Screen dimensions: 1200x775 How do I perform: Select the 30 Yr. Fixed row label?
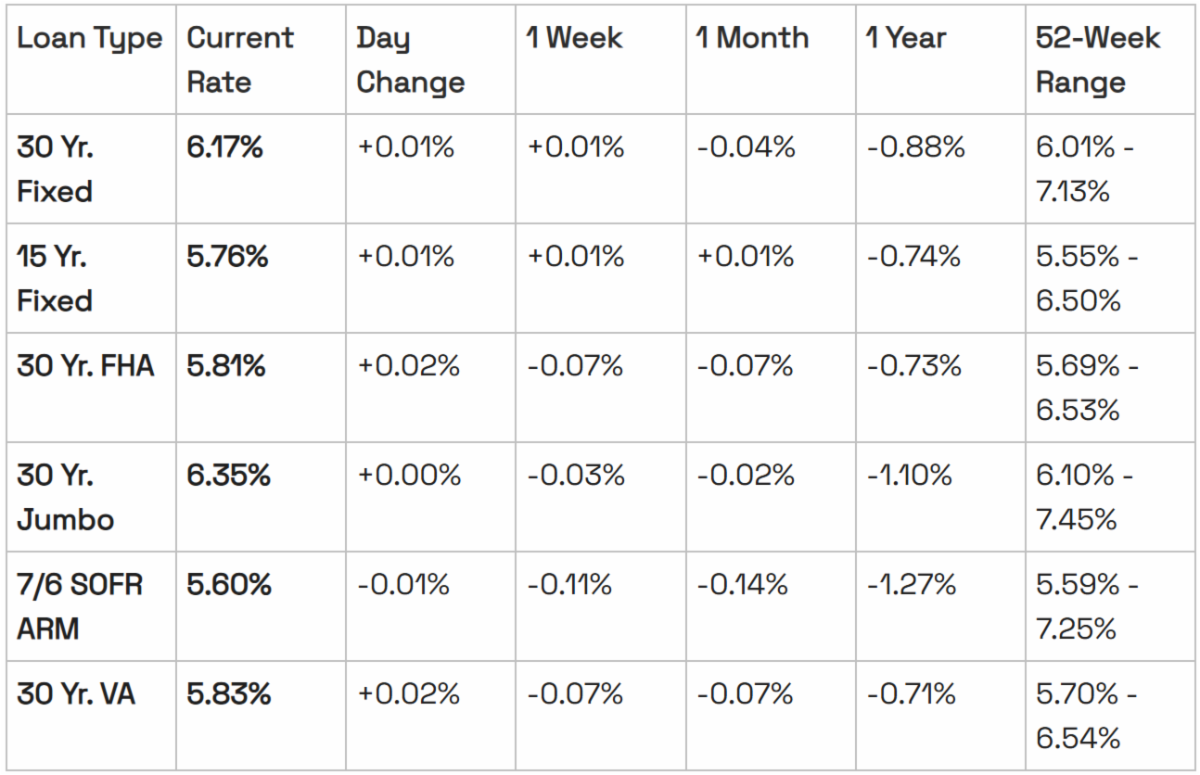(55, 169)
